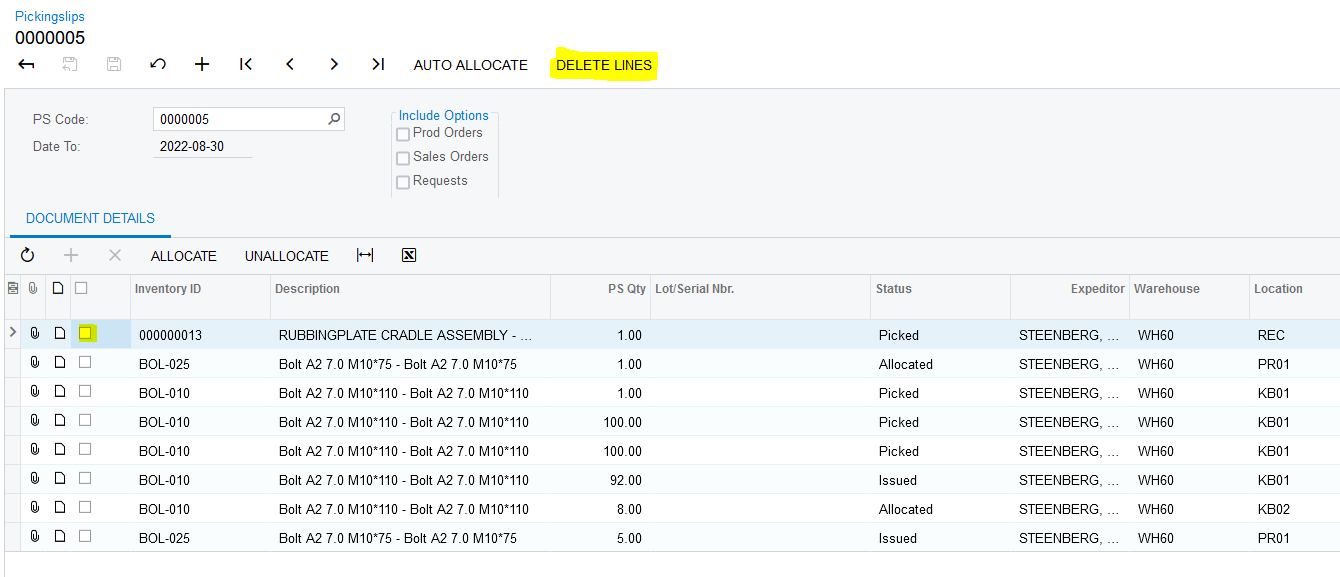Refresh the document details grid
Image resolution: width=1340 pixels, height=577 pixels.
(x=27, y=255)
